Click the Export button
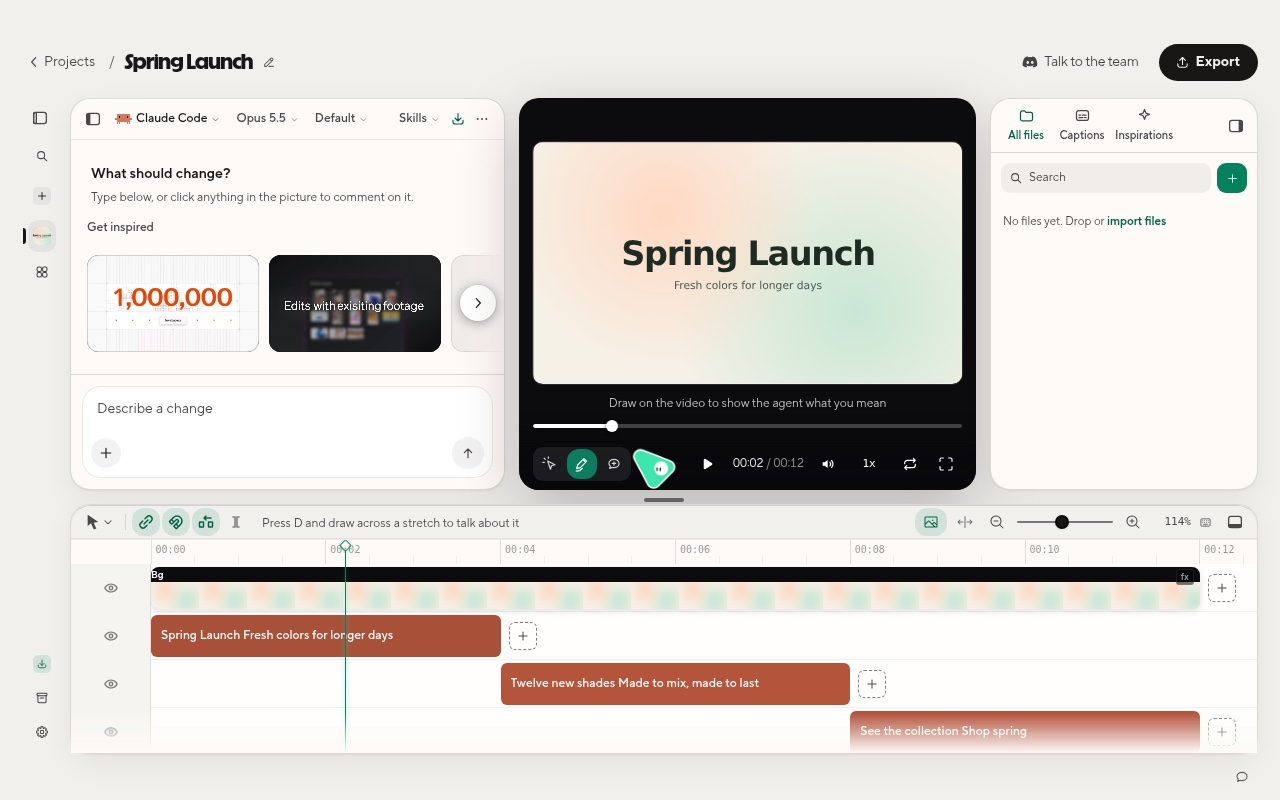 pos(1208,62)
